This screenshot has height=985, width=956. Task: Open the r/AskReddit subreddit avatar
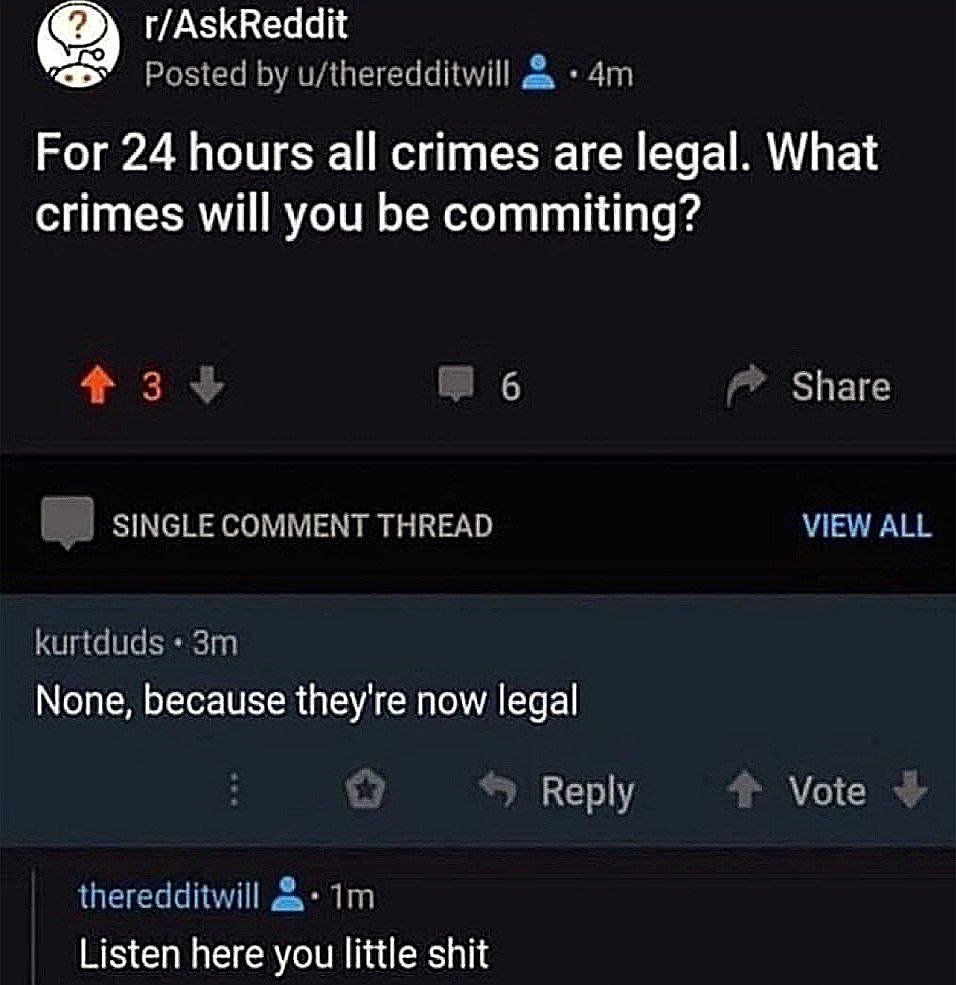79,47
